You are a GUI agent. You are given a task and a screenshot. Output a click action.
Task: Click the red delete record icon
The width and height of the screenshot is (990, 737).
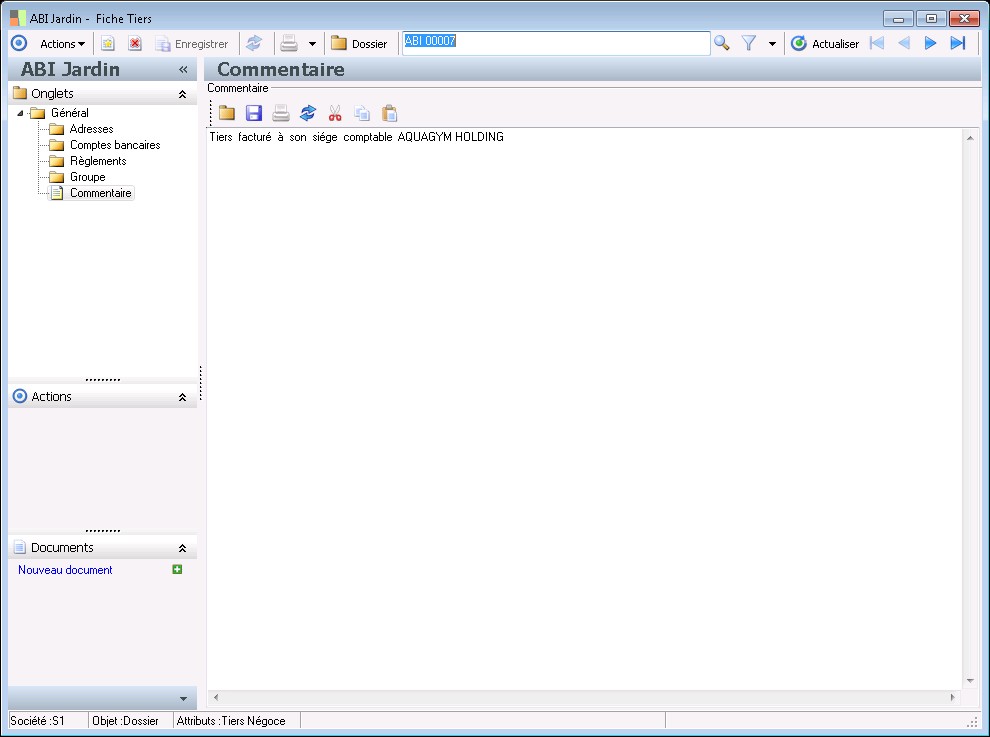134,44
